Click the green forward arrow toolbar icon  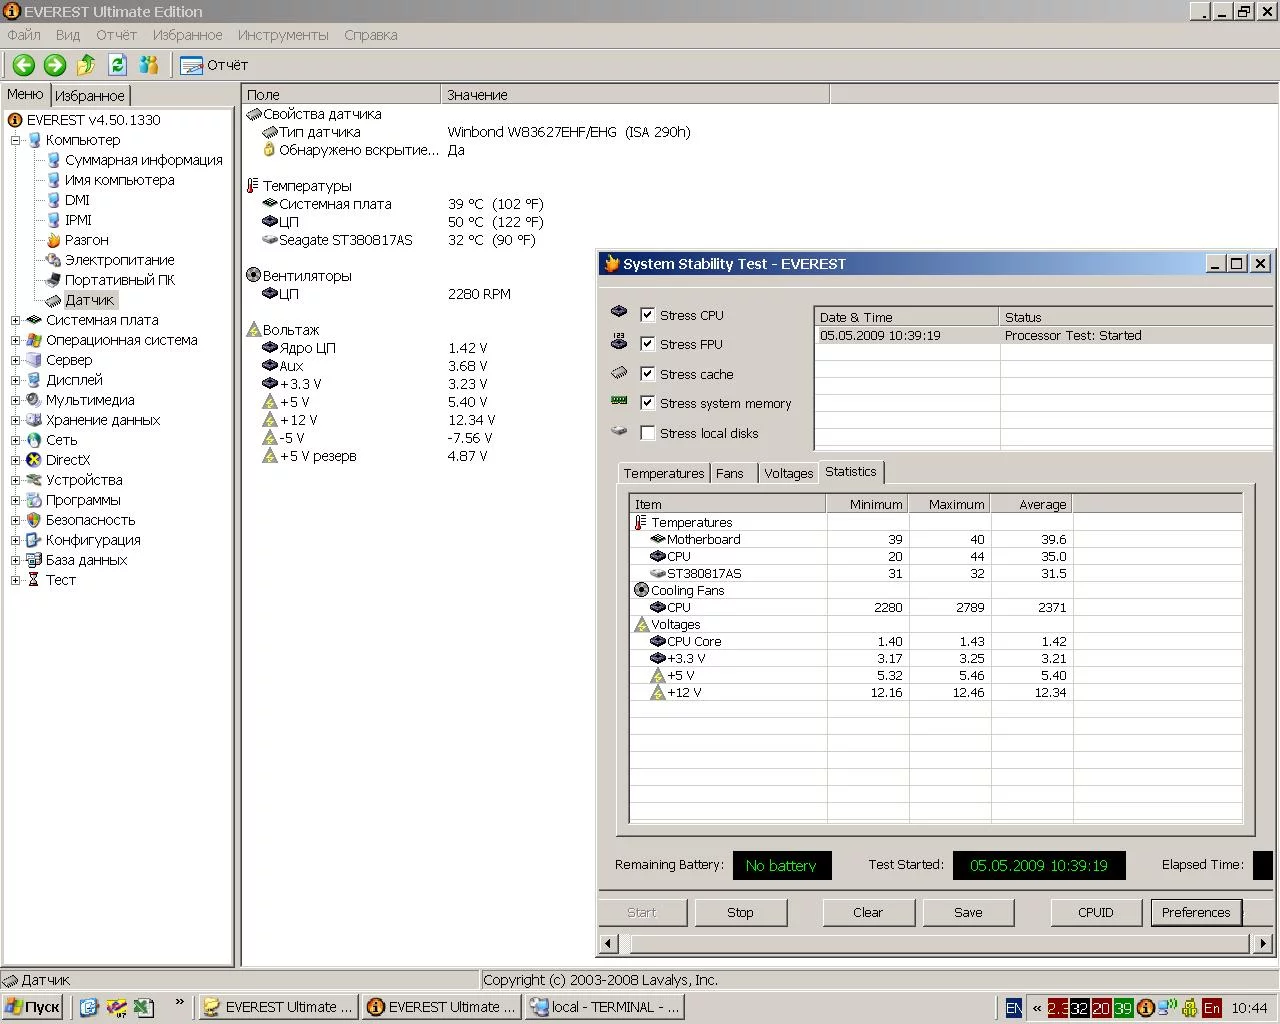[55, 65]
